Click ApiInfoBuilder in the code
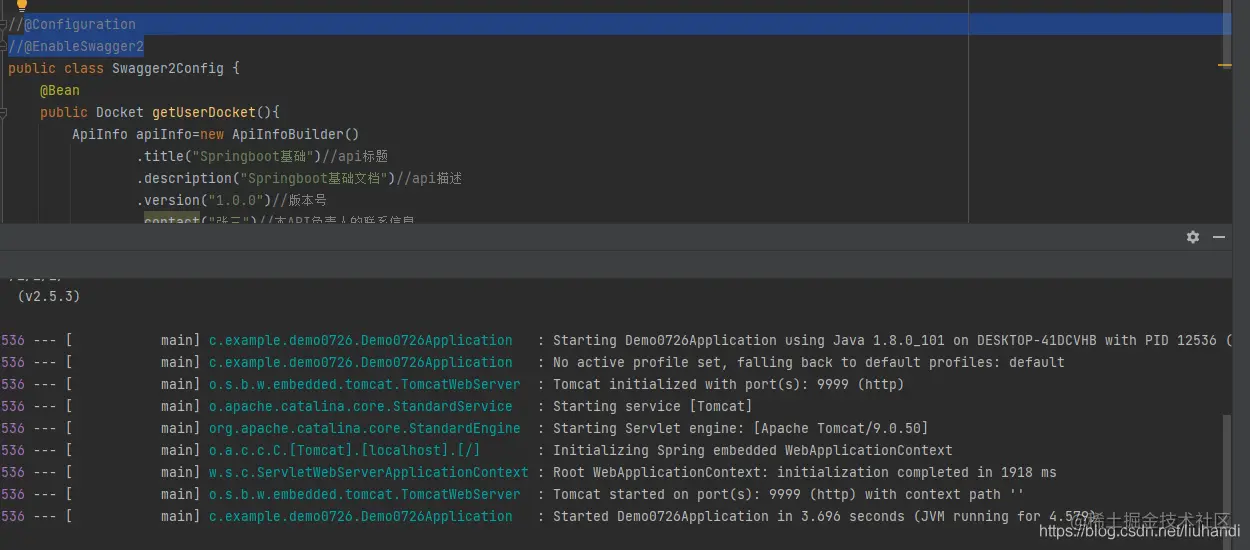This screenshot has width=1250, height=550. (288, 134)
